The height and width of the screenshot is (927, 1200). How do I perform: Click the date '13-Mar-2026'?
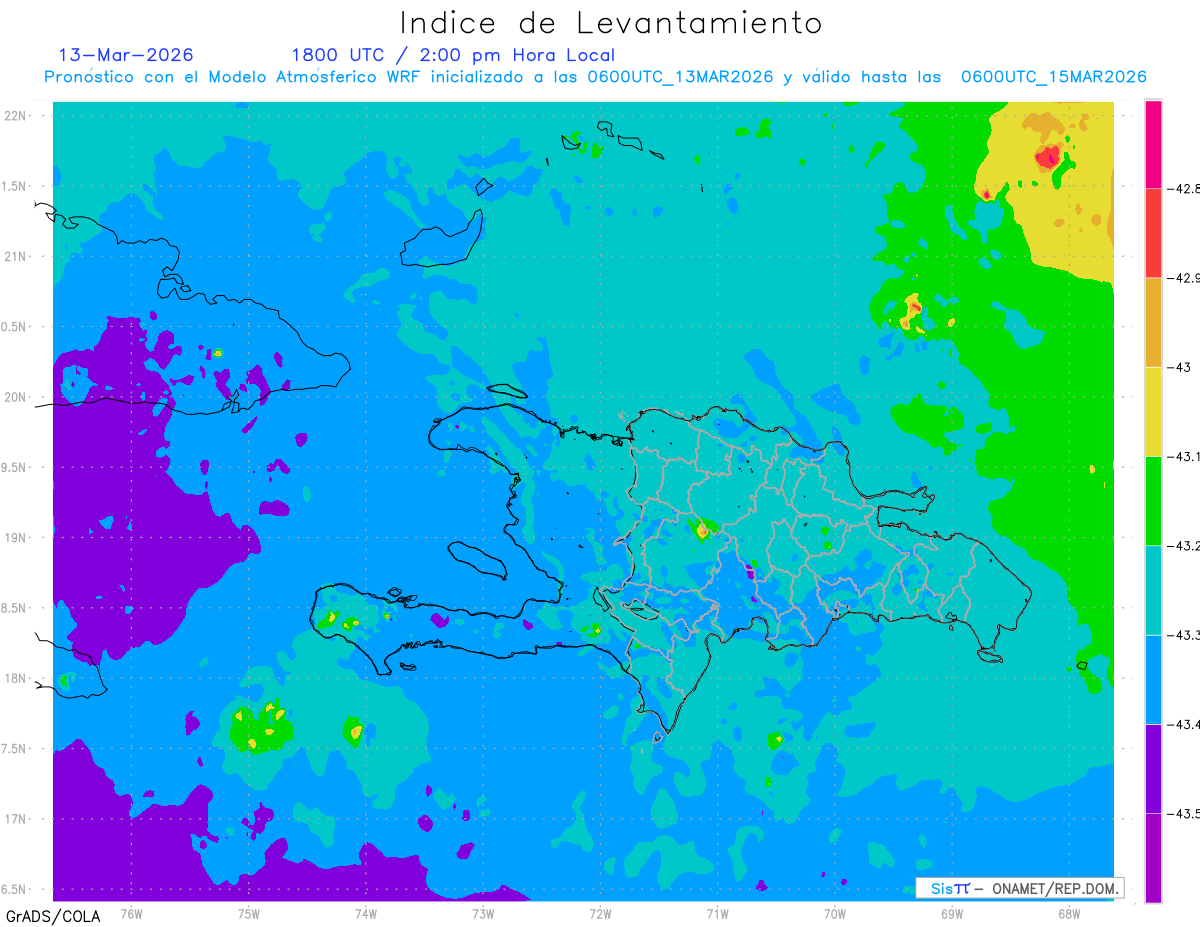126,55
